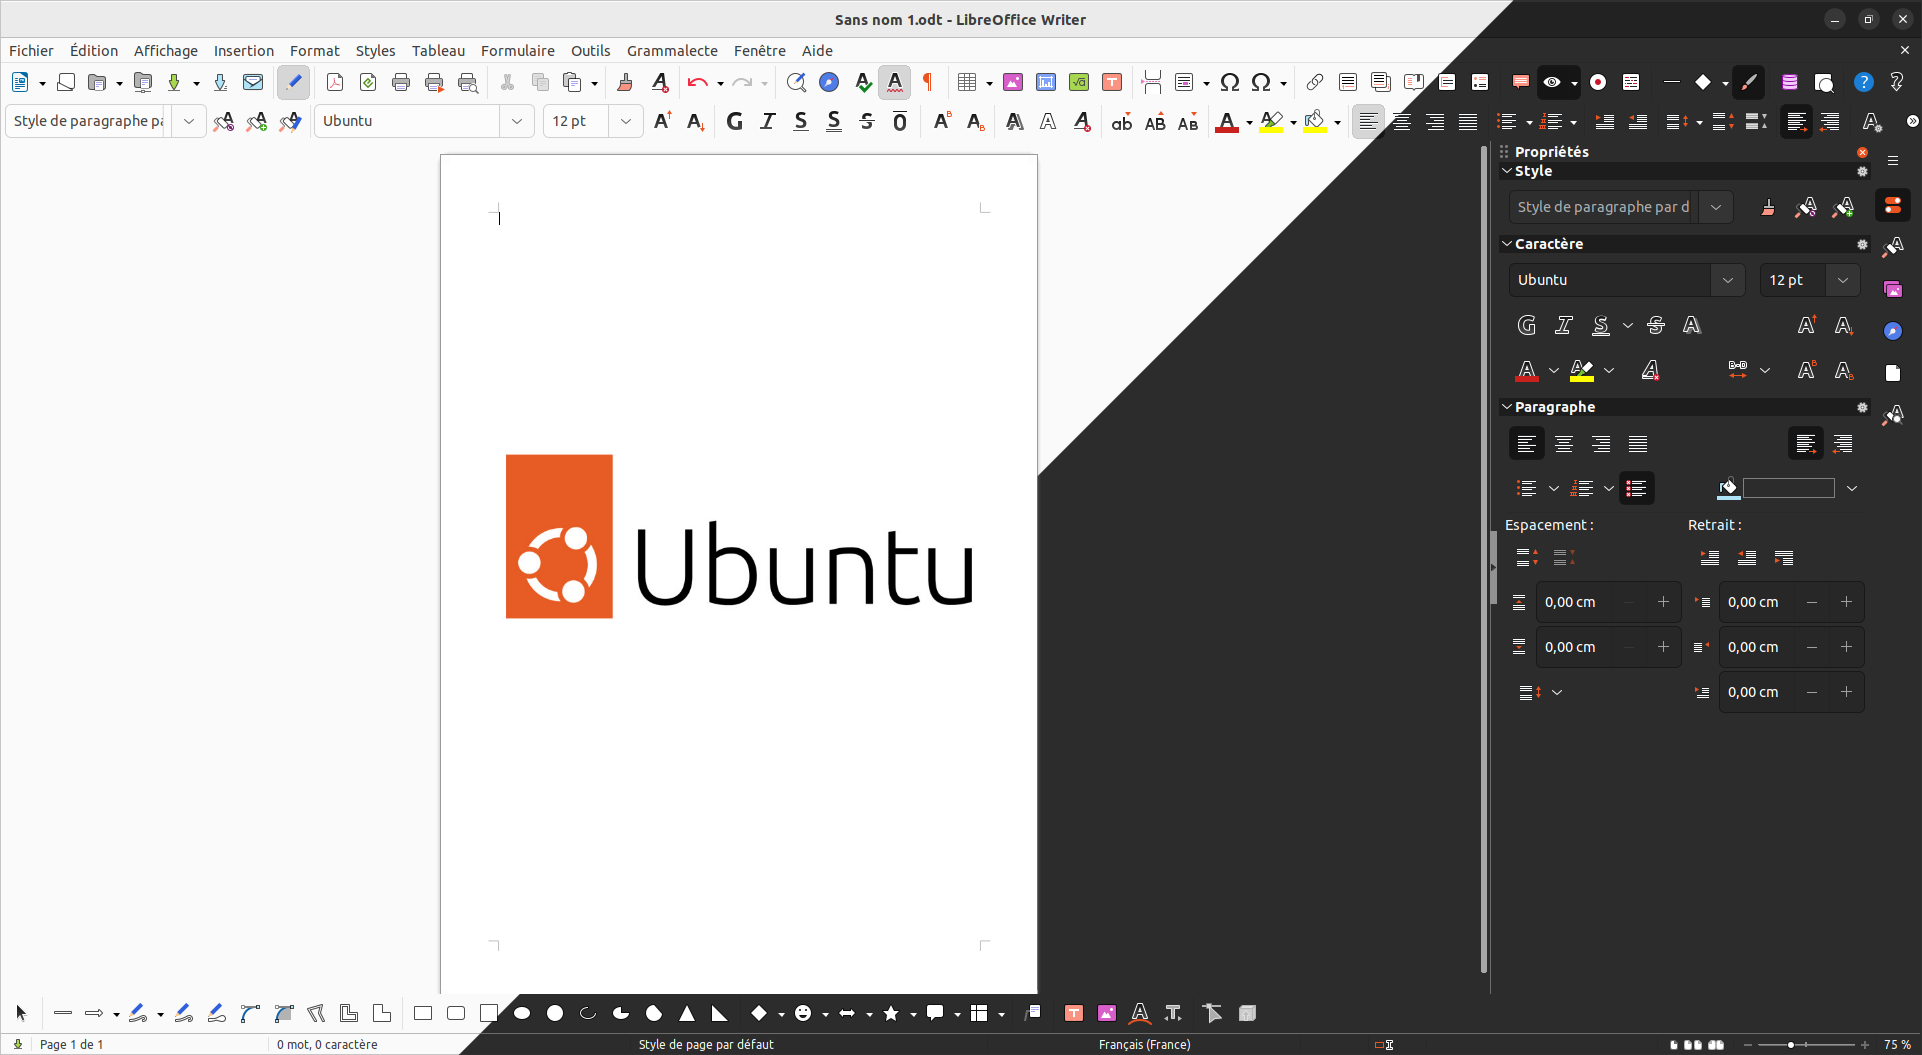Image resolution: width=1922 pixels, height=1055 pixels.
Task: Insert hyperlink chain icon
Action: (x=1315, y=82)
